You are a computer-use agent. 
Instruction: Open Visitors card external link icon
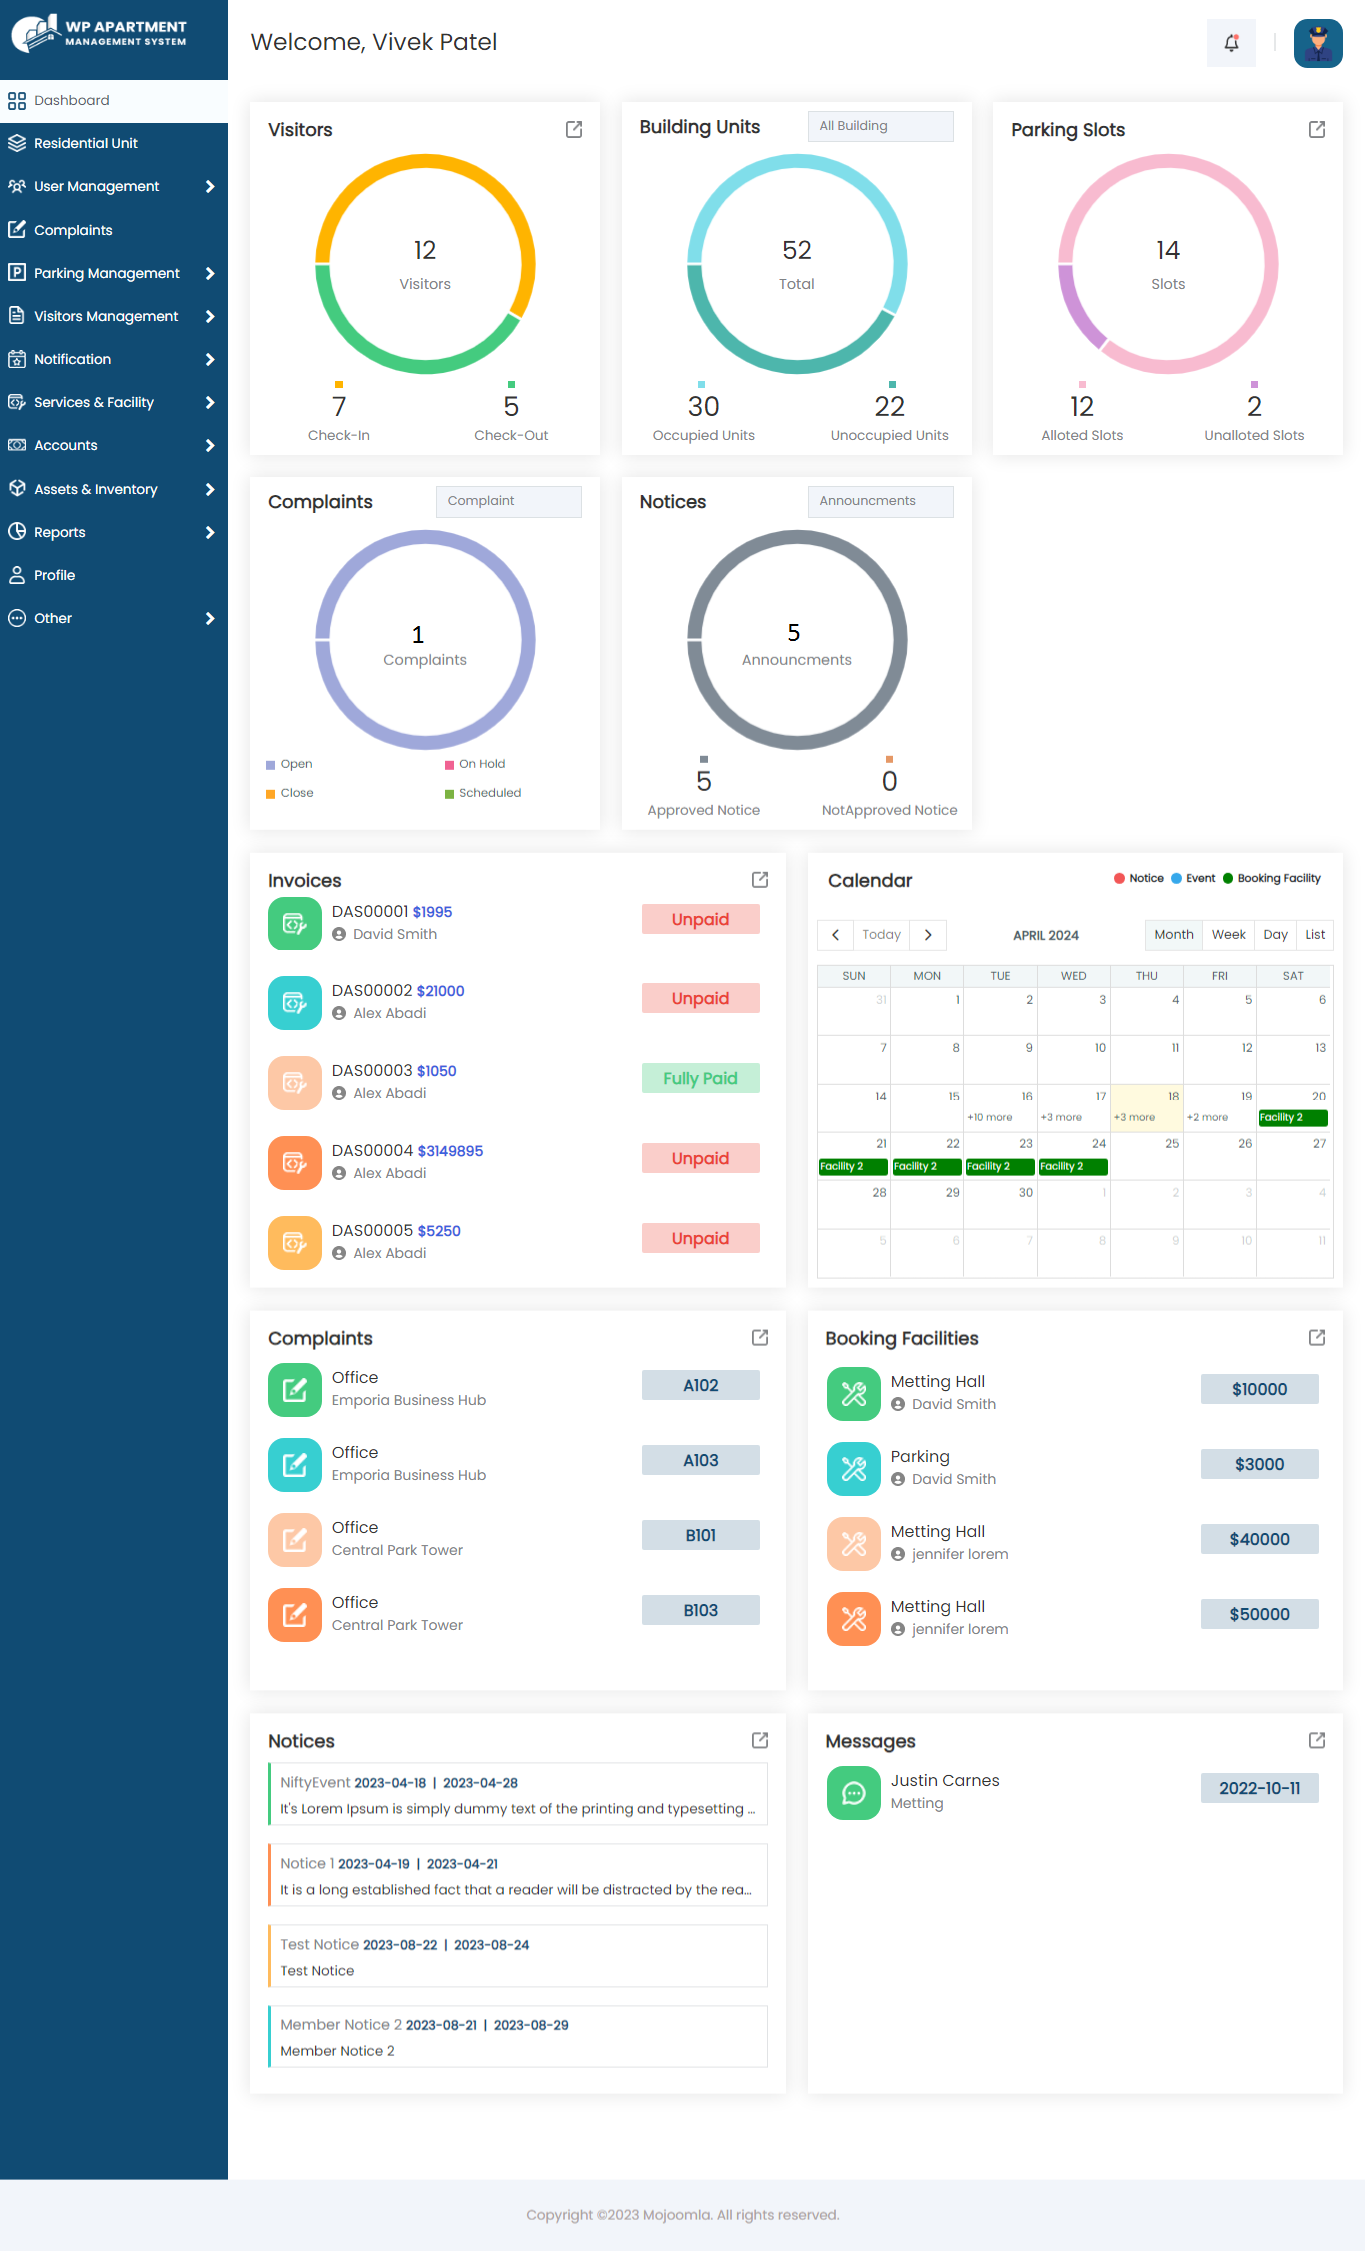pos(574,129)
